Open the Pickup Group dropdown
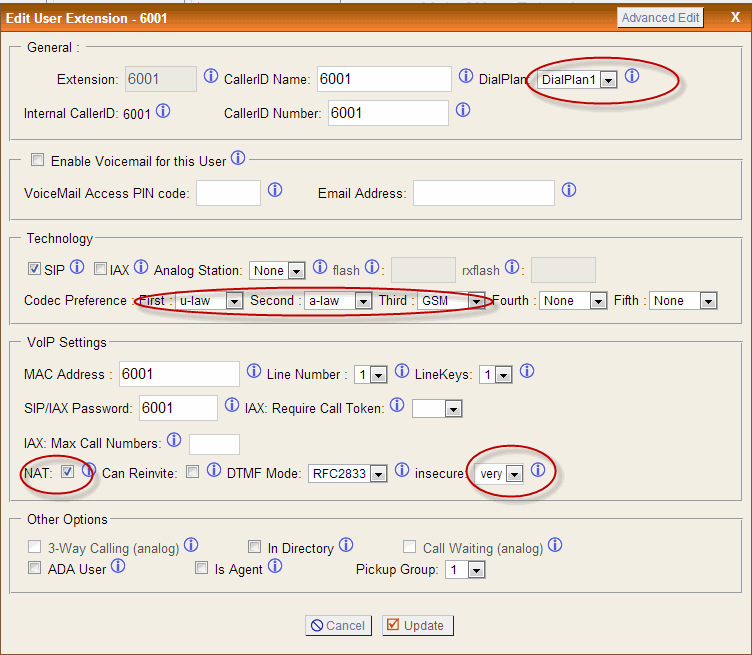The height and width of the screenshot is (655, 752). tap(465, 570)
